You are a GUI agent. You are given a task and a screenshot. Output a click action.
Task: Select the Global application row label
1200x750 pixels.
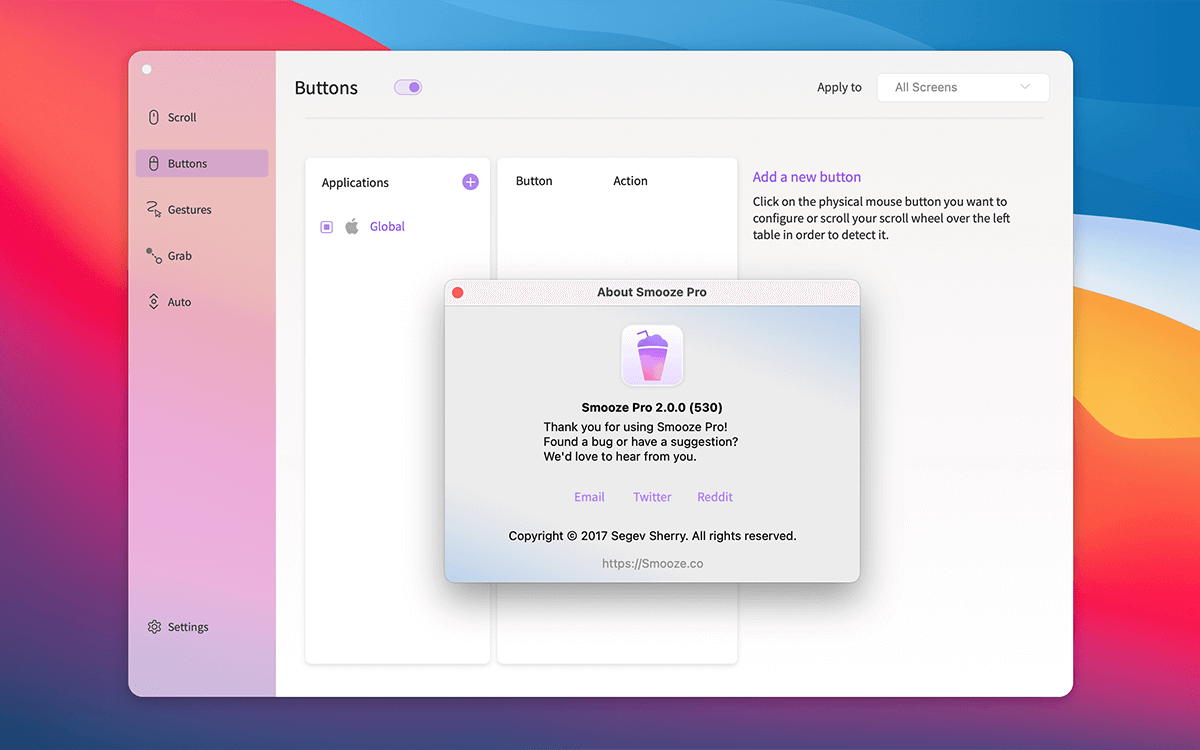click(x=387, y=227)
